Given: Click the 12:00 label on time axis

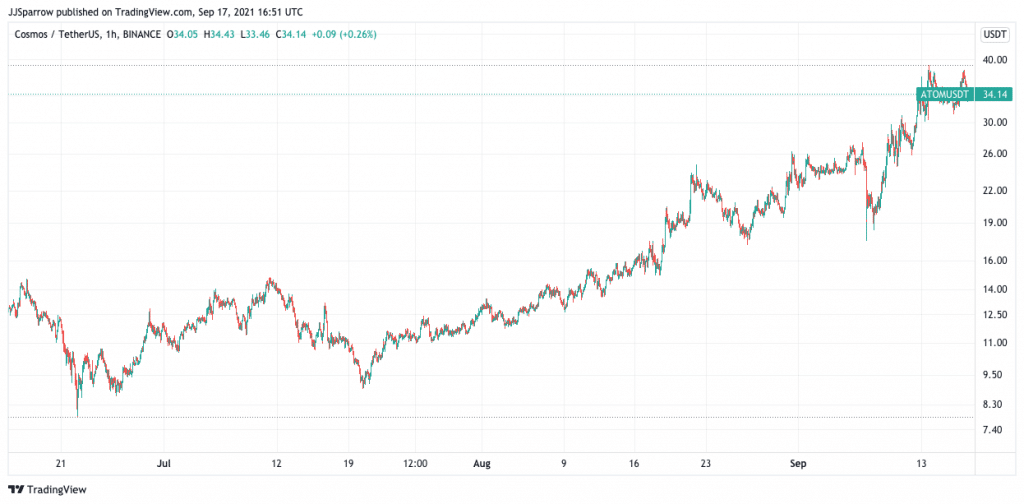Looking at the screenshot, I should [415, 464].
